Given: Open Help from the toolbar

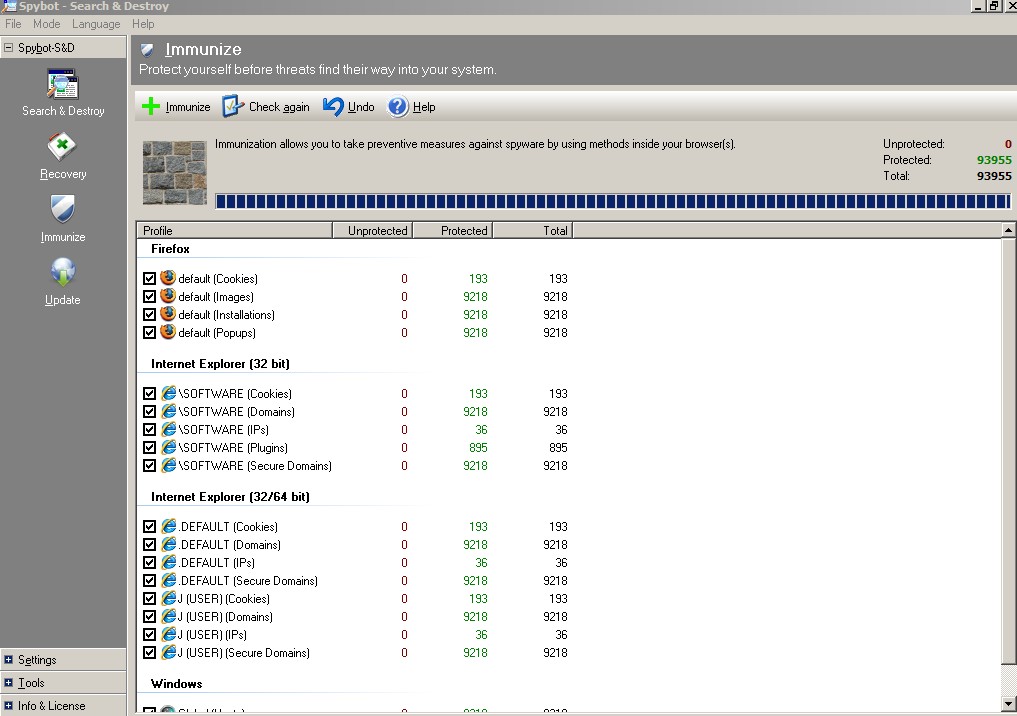Looking at the screenshot, I should click(411, 106).
